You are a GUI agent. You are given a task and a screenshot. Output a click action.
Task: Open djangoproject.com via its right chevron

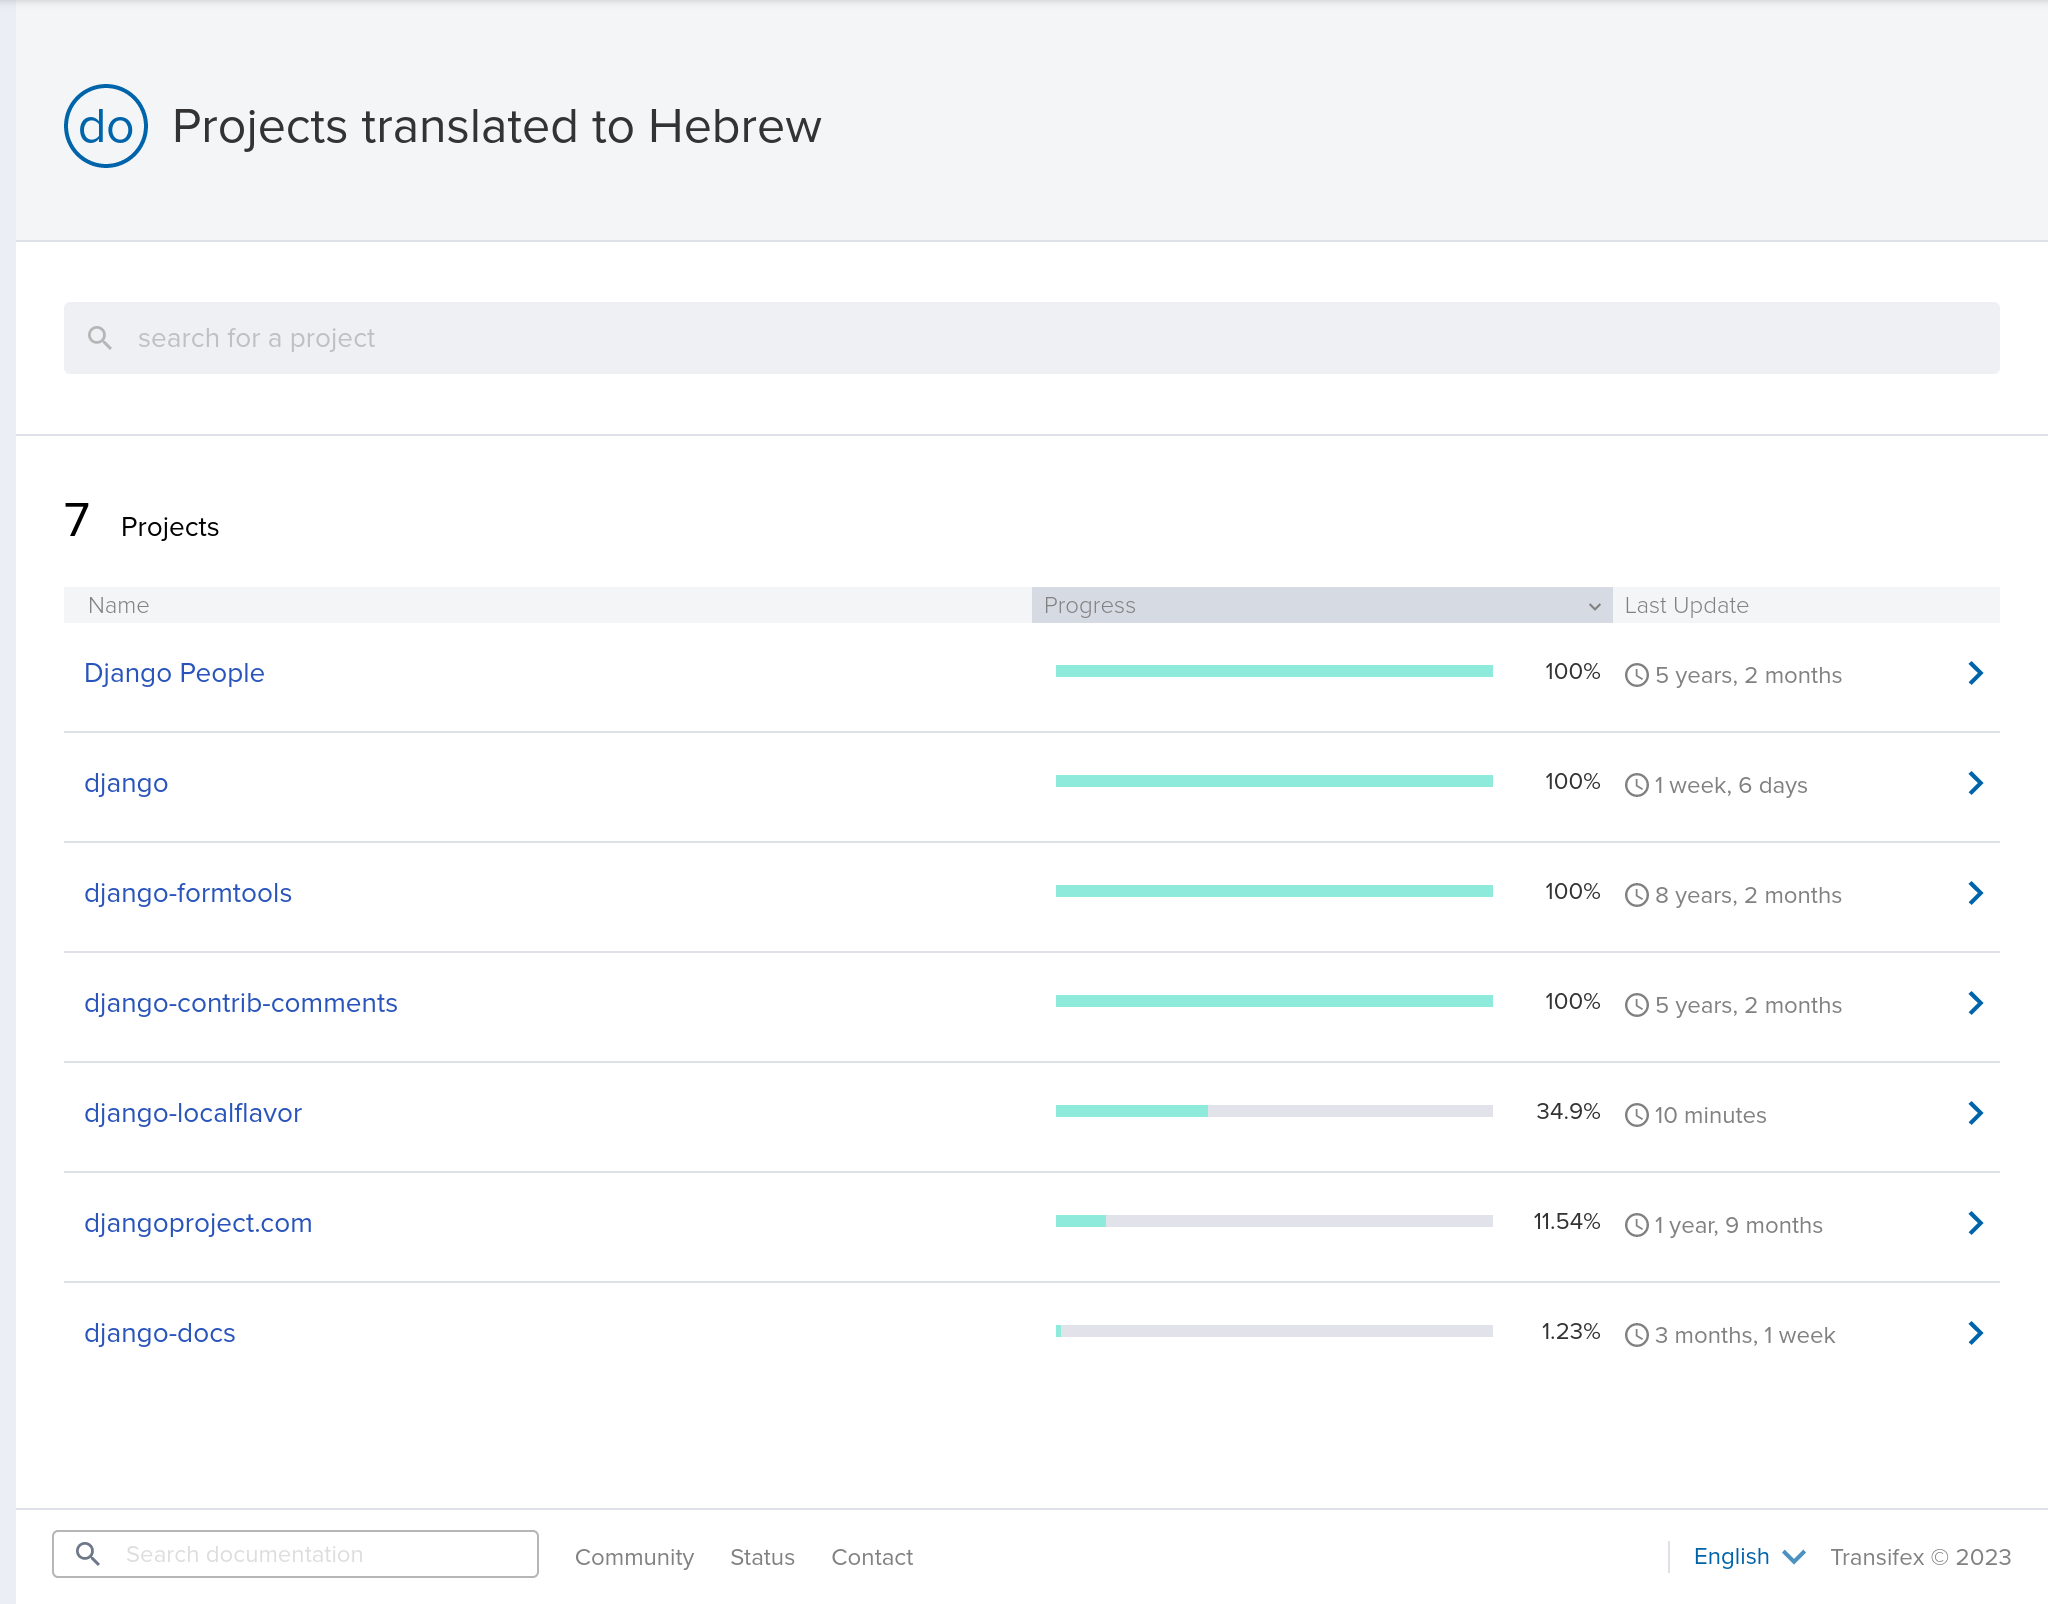1975,1223
